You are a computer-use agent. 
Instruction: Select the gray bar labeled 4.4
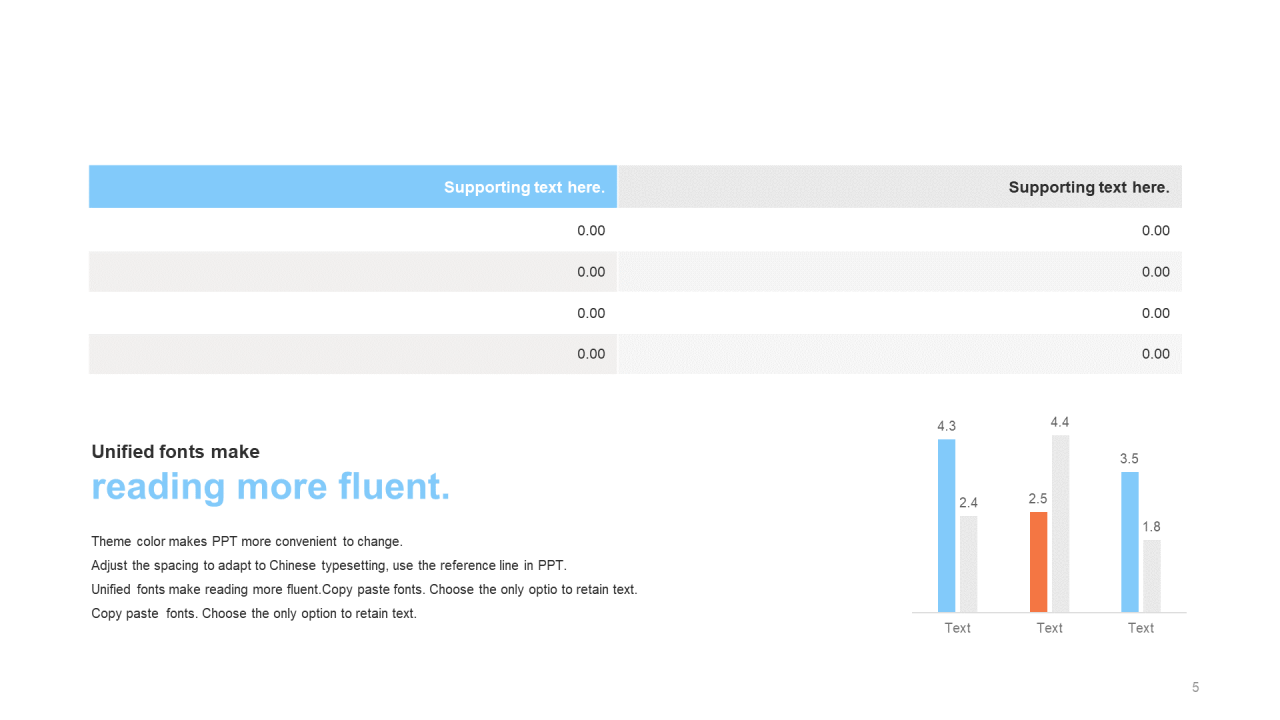(1060, 523)
